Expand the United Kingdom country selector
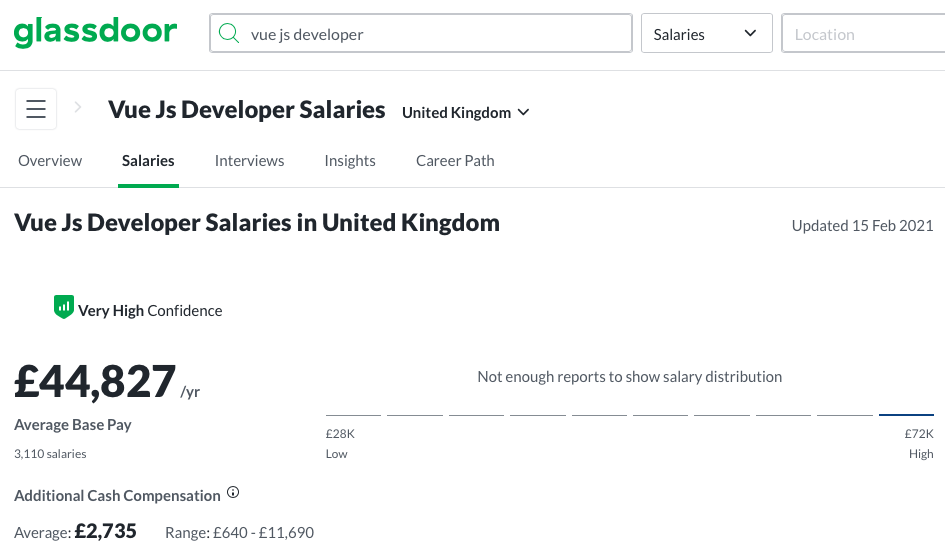 click(465, 113)
